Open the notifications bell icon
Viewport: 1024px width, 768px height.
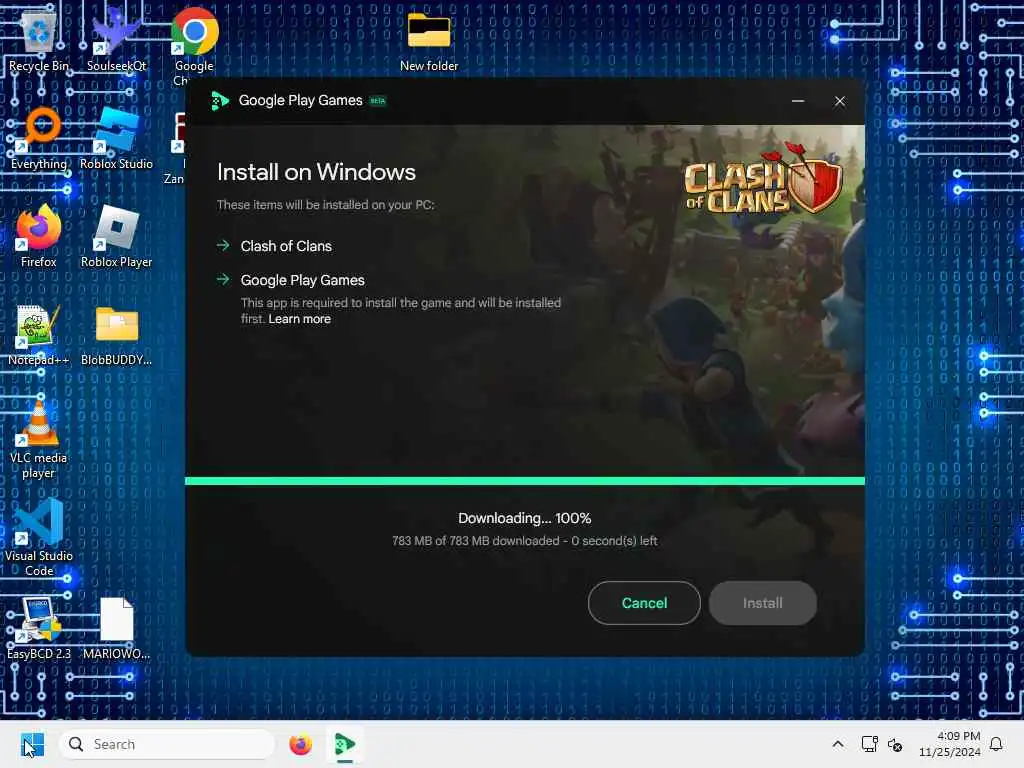pos(996,744)
